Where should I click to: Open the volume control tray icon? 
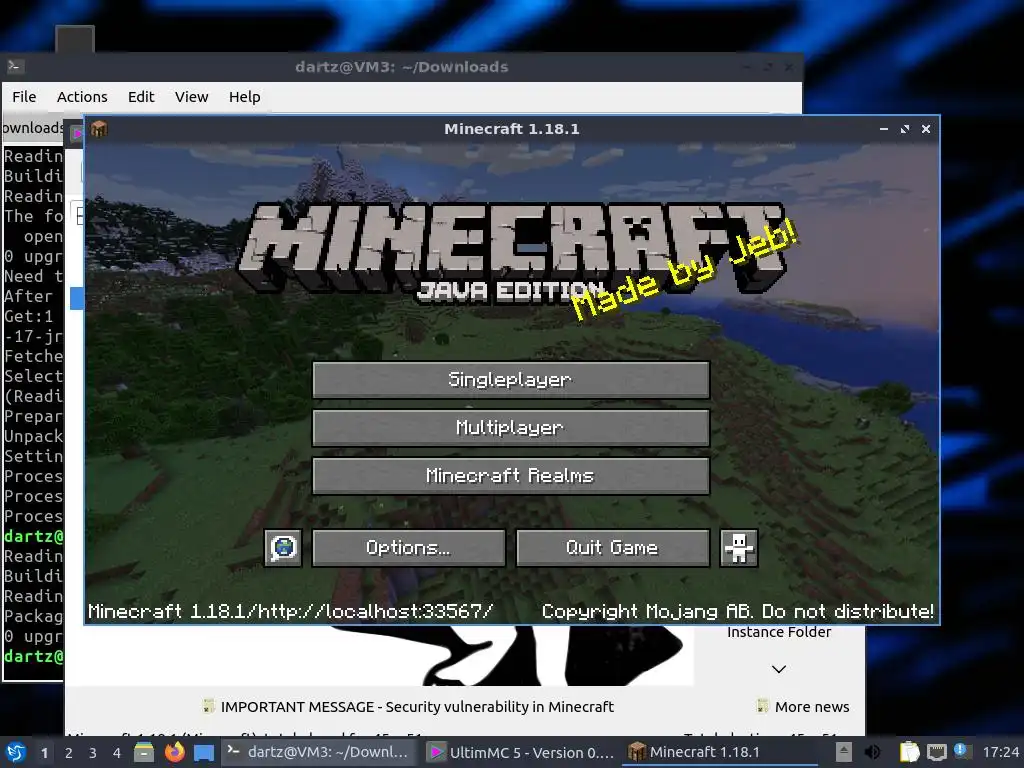(x=872, y=752)
